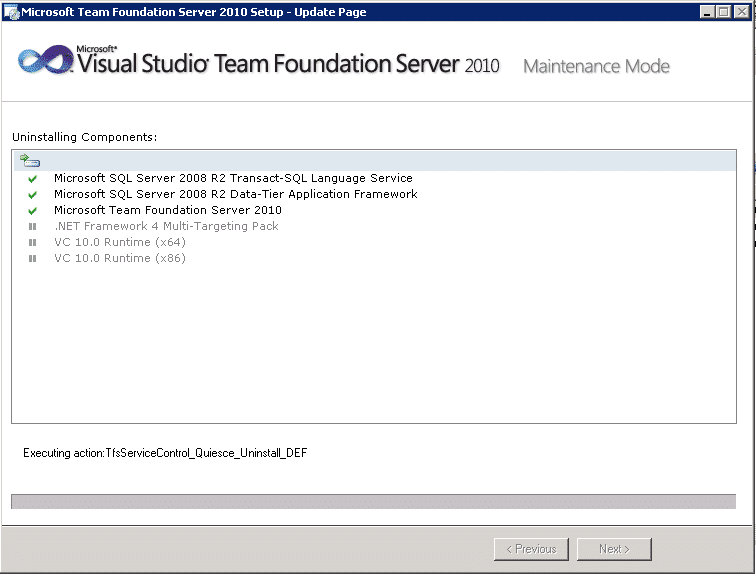Click green checkmark beside Data-Tier Application Framework

click(x=32, y=195)
